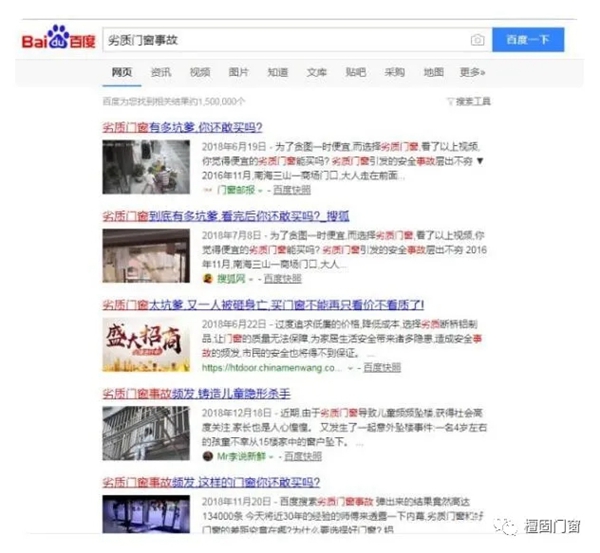The image size is (600, 553).
Task: Go to the 文库 tab
Action: click(316, 72)
